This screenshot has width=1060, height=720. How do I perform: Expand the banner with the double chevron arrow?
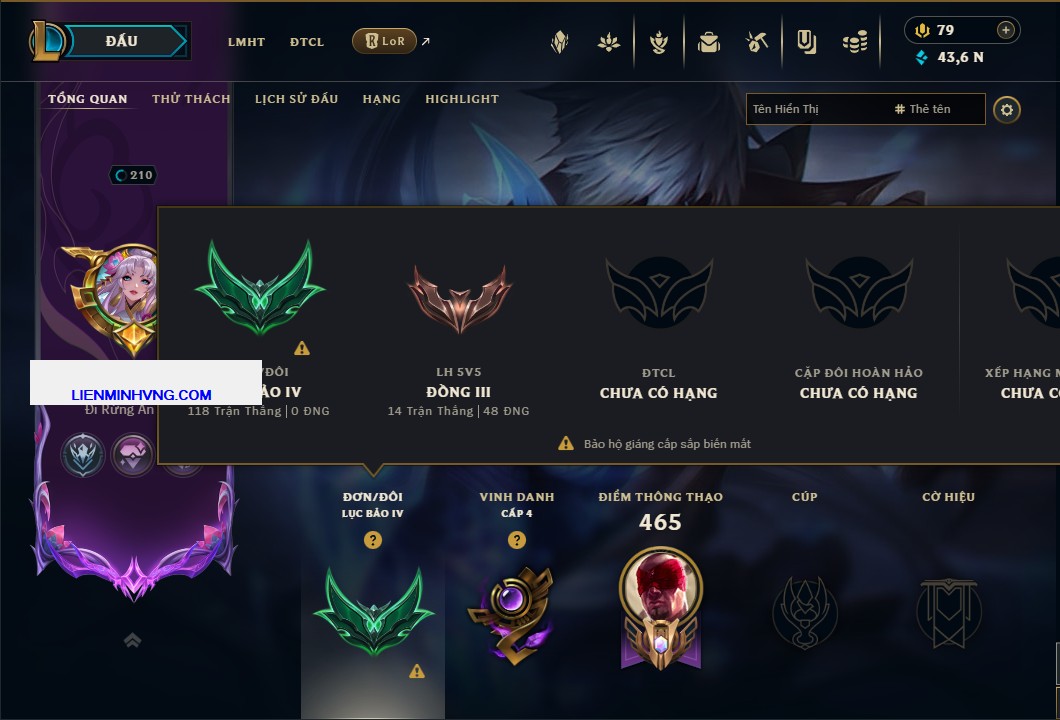132,640
